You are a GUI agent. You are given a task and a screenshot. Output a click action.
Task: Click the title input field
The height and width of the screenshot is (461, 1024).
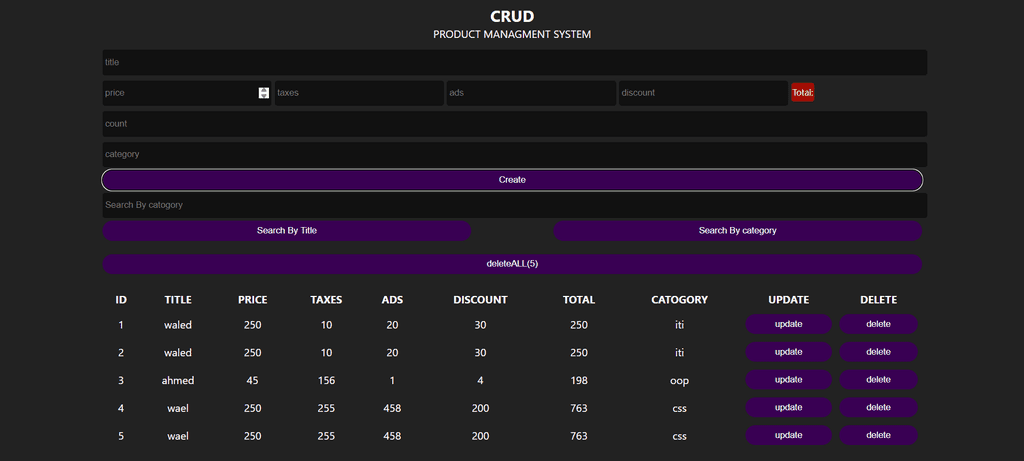(x=515, y=63)
